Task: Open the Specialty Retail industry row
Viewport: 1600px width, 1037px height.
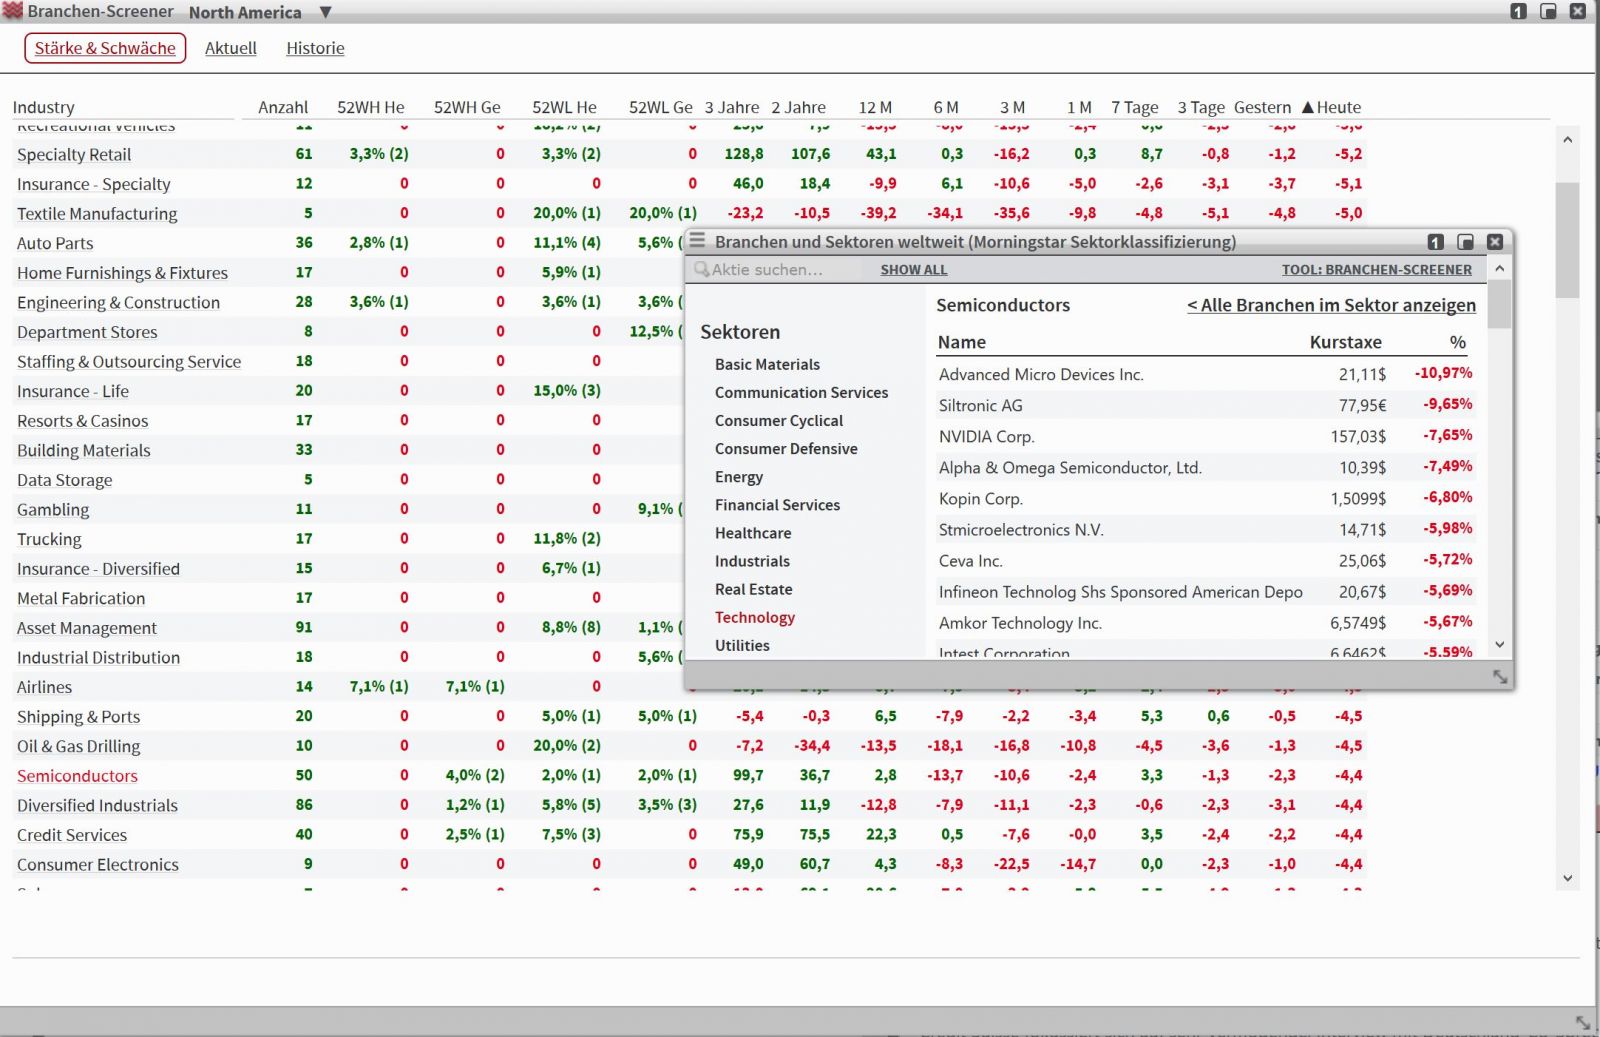Action: click(74, 155)
